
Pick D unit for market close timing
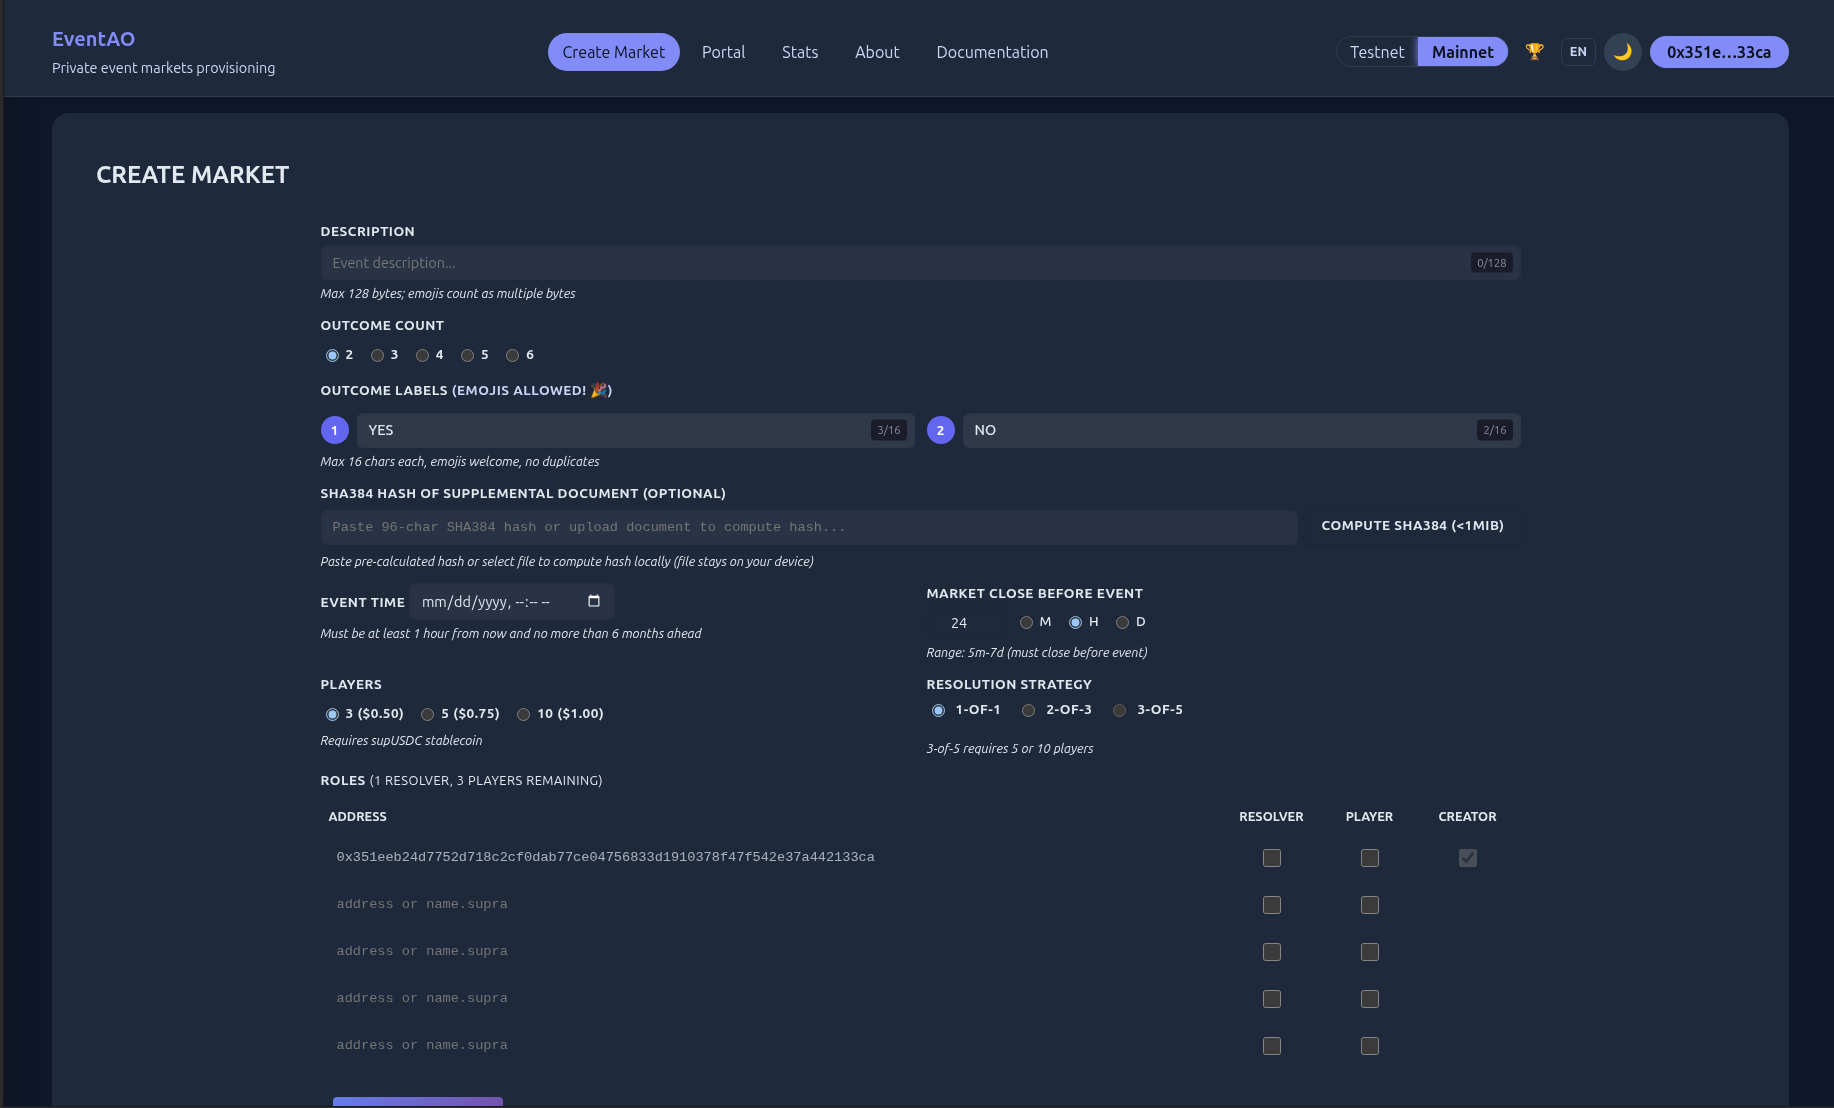[1122, 622]
